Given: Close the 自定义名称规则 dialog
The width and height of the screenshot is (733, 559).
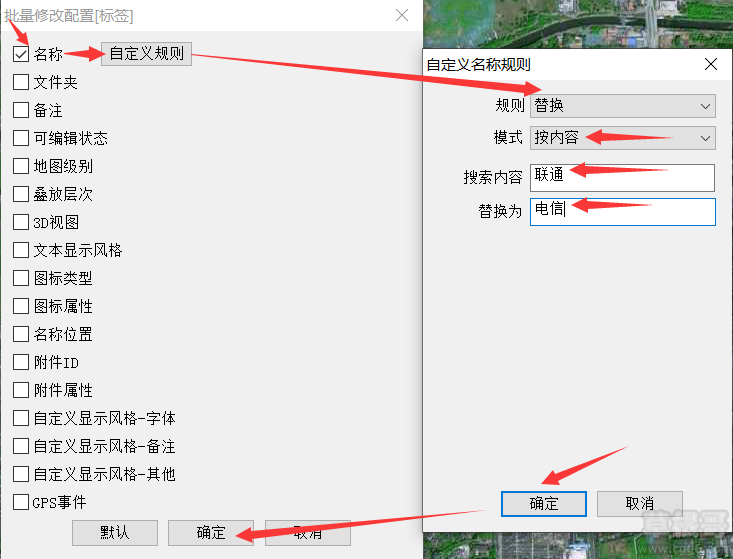Looking at the screenshot, I should pos(711,64).
